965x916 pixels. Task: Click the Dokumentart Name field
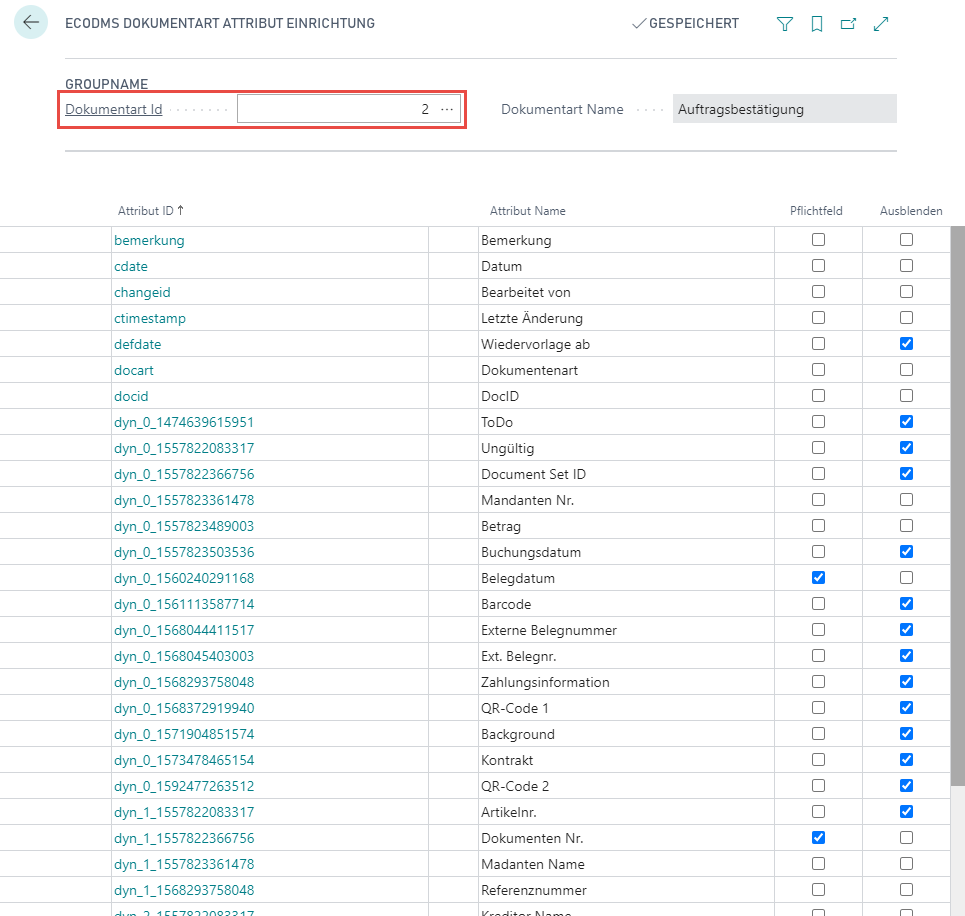tap(784, 109)
